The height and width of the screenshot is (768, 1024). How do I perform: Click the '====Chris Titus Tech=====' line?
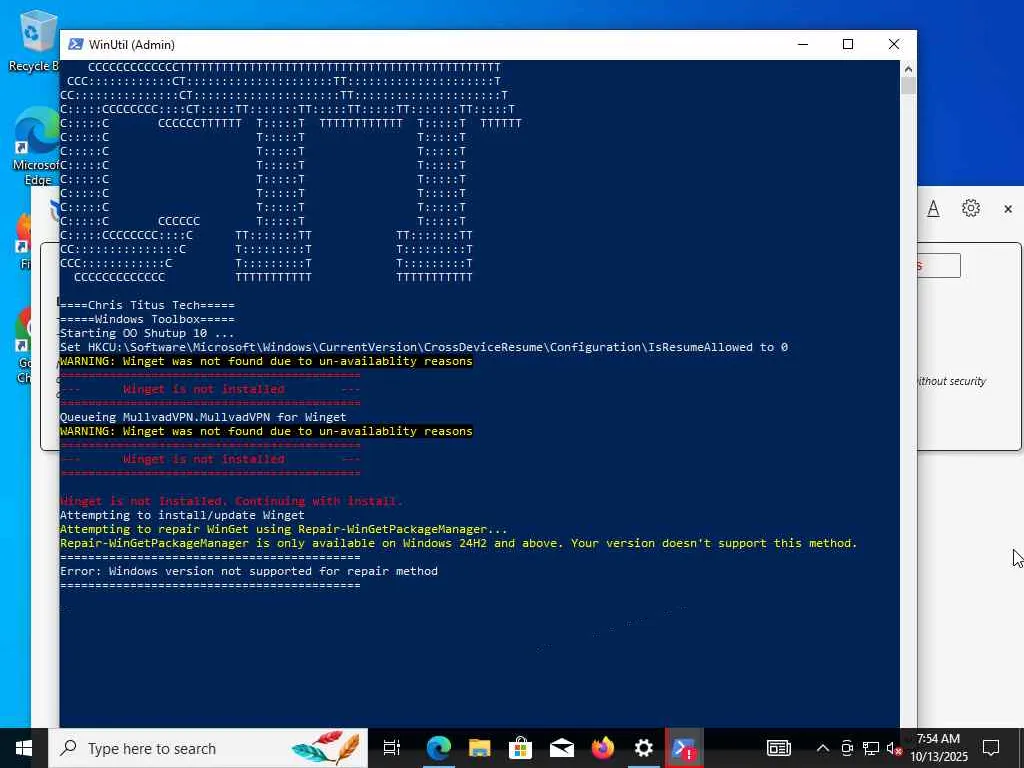click(147, 305)
